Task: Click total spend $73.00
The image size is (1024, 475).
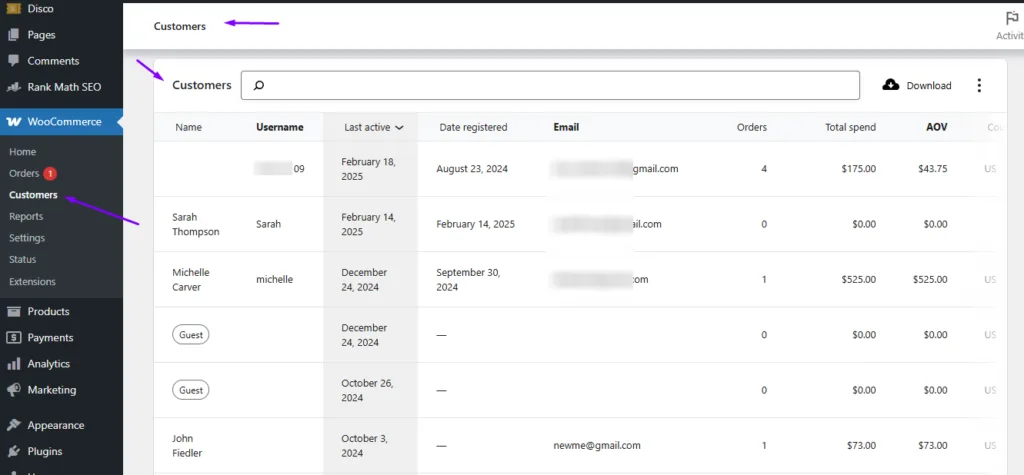Action: [x=862, y=446]
